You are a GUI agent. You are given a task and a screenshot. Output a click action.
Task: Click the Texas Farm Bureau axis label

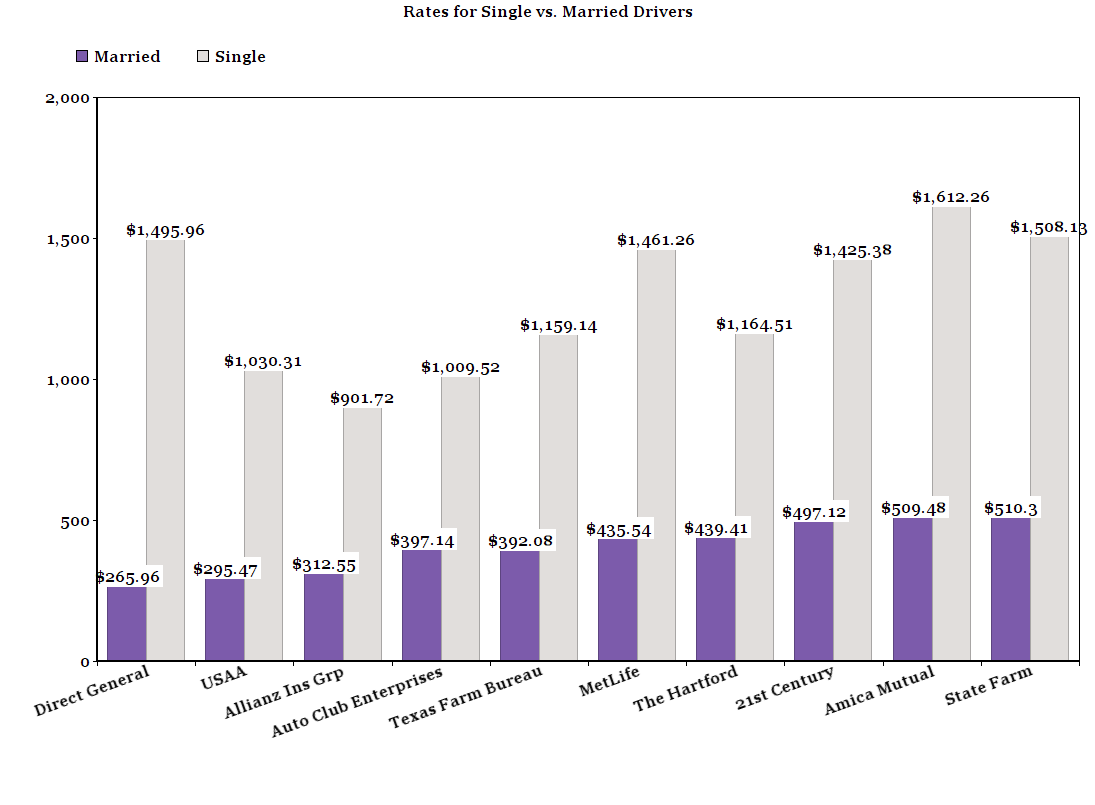(x=466, y=697)
